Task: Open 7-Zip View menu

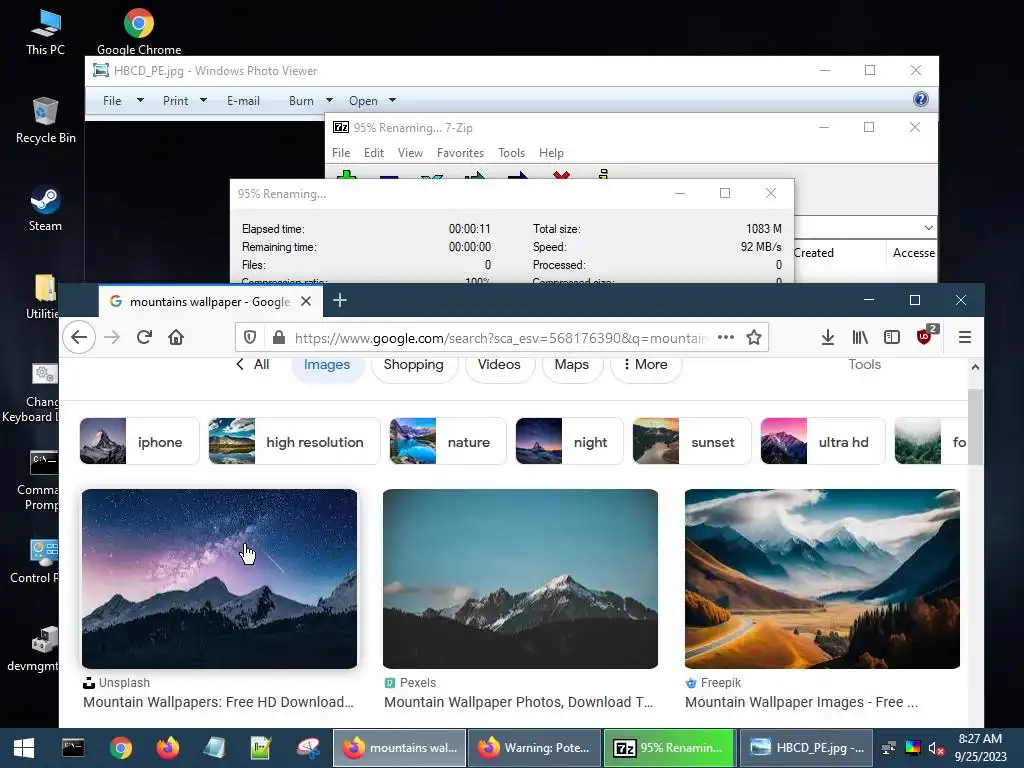Action: (410, 153)
